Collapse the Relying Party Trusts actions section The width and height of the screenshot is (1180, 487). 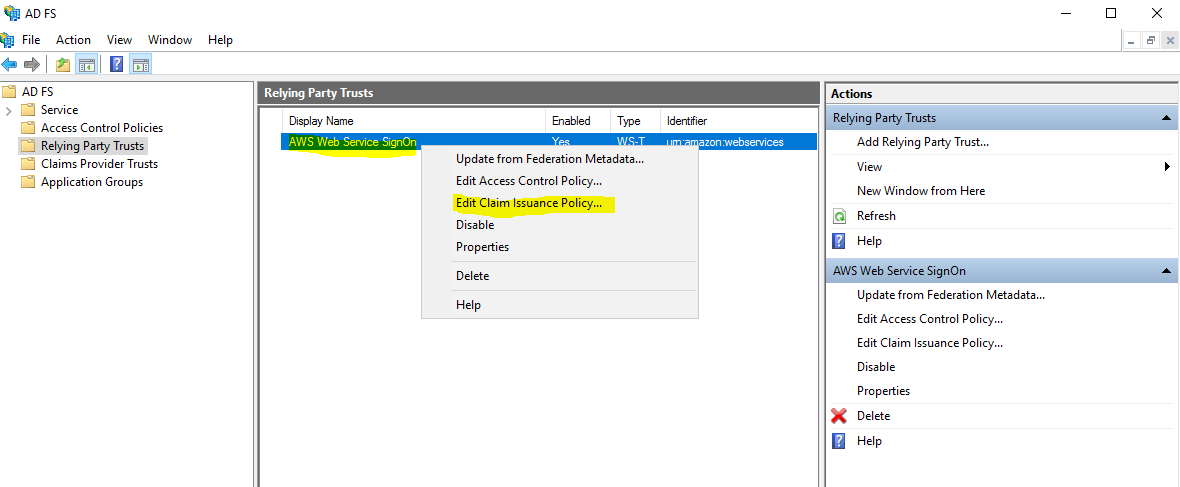click(x=1166, y=118)
